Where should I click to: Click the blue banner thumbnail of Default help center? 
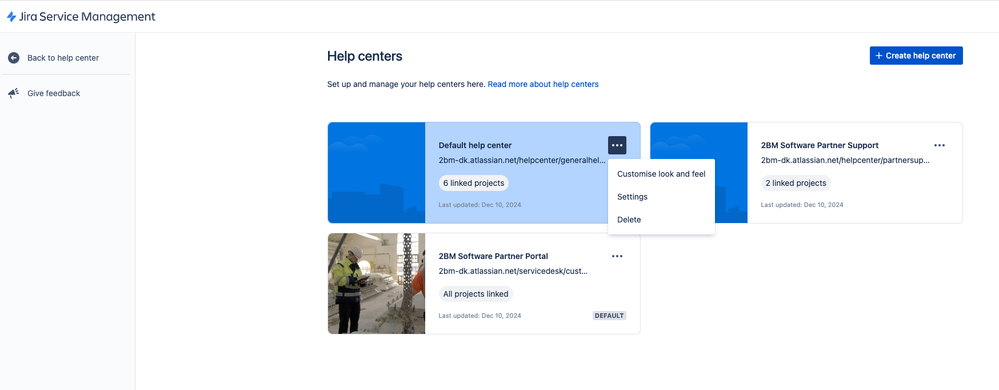pos(377,173)
